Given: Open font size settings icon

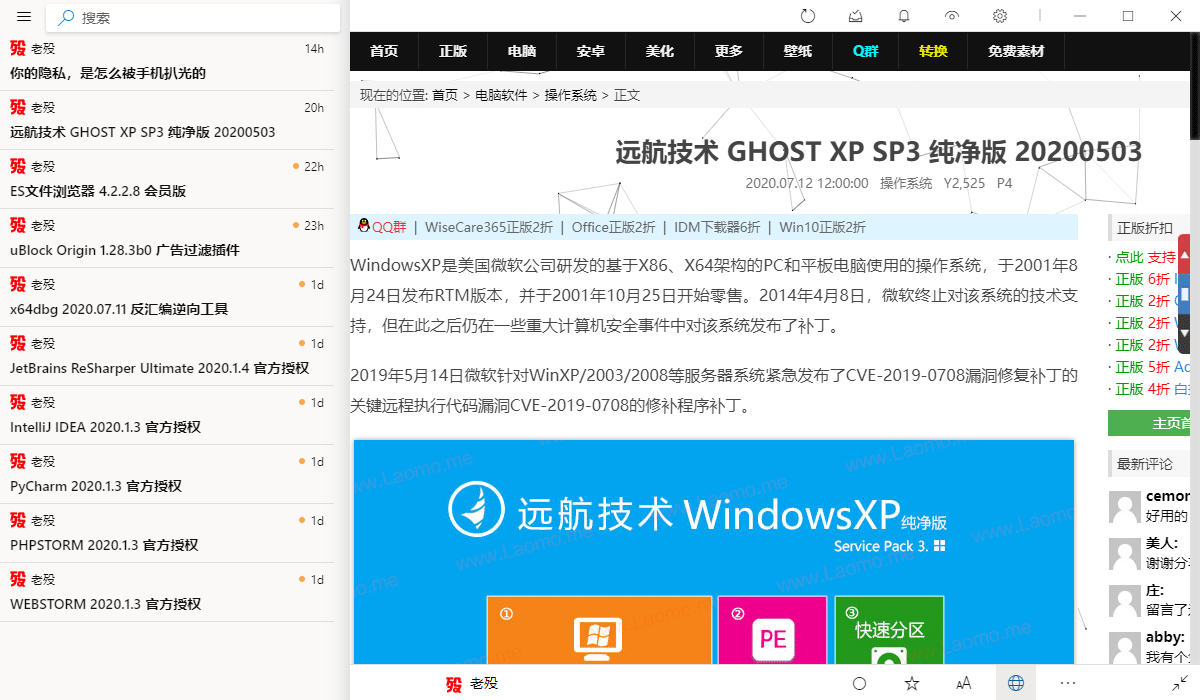Looking at the screenshot, I should coord(964,684).
